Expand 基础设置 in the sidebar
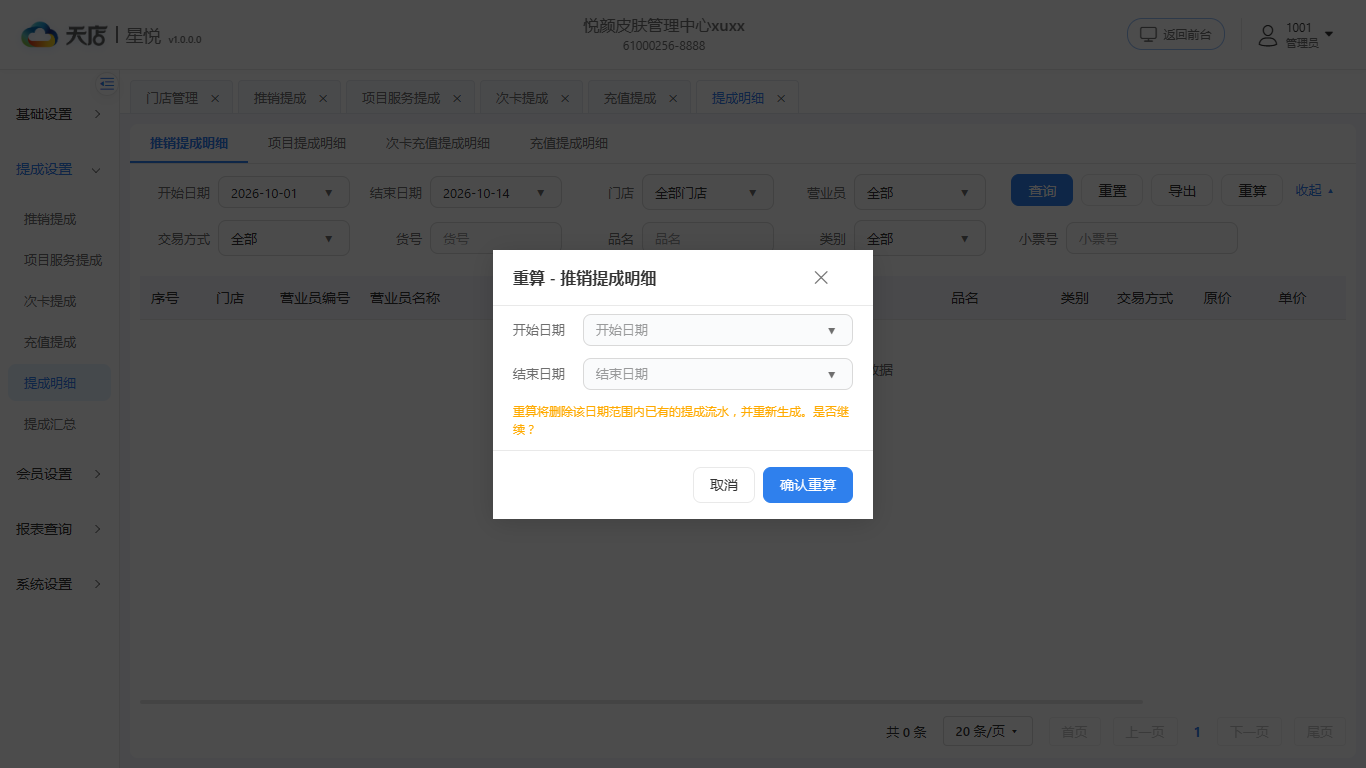Viewport: 1366px width, 768px height. tap(59, 114)
